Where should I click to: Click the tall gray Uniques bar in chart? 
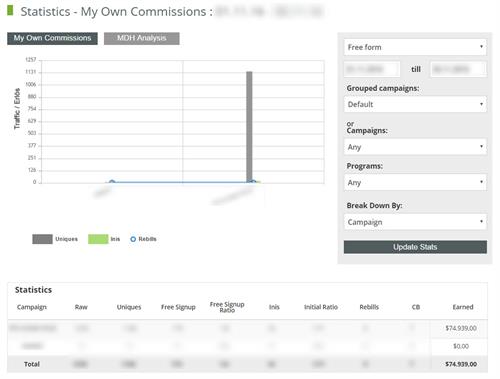(249, 127)
